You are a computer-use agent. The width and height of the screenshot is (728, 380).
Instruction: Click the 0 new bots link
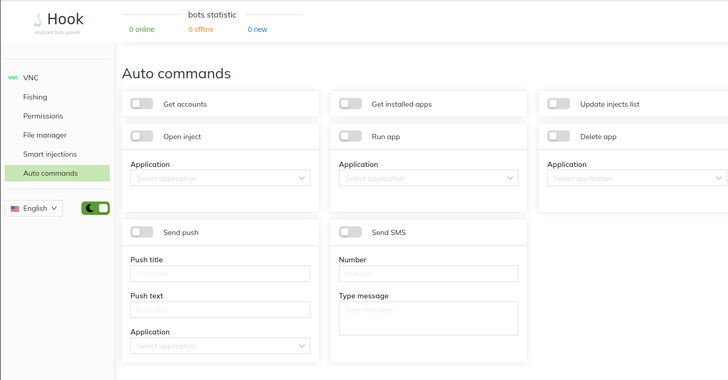(x=257, y=29)
